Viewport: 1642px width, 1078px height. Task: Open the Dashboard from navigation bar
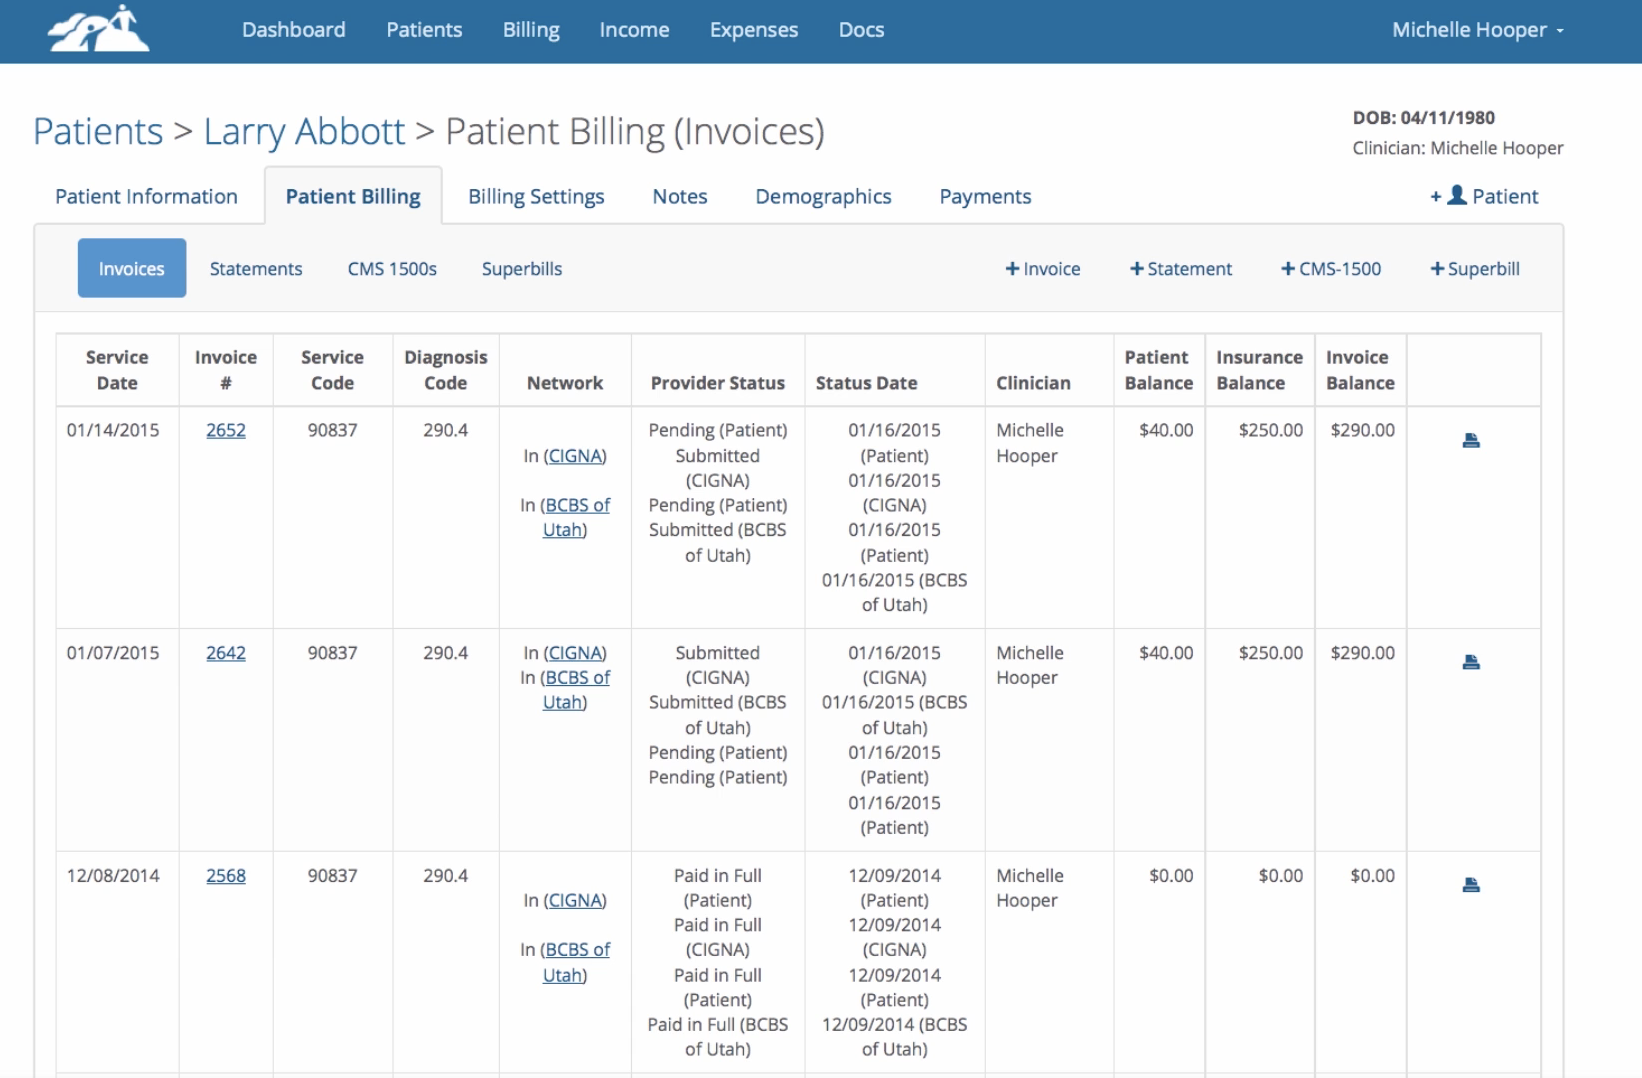[x=294, y=30]
